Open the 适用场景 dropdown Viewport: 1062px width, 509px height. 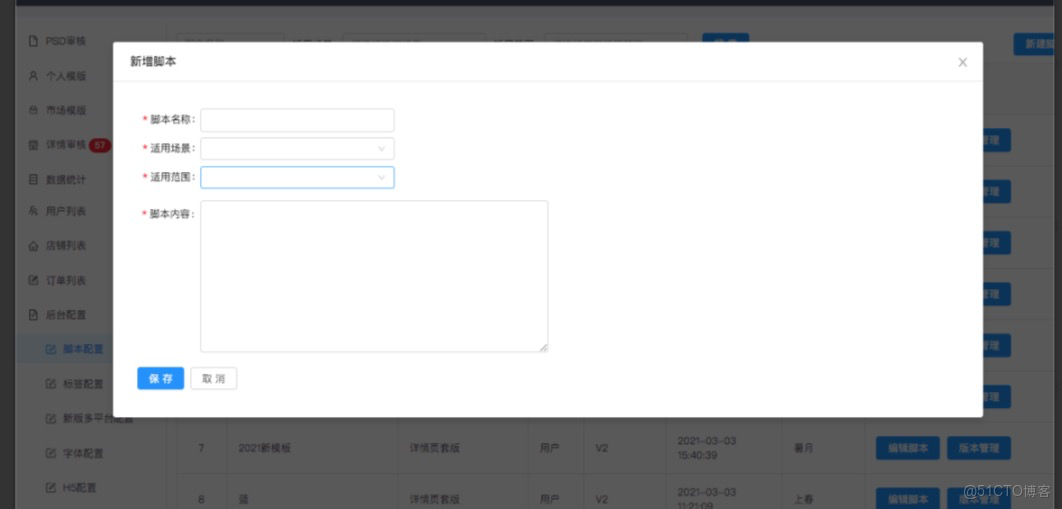pyautogui.click(x=297, y=148)
